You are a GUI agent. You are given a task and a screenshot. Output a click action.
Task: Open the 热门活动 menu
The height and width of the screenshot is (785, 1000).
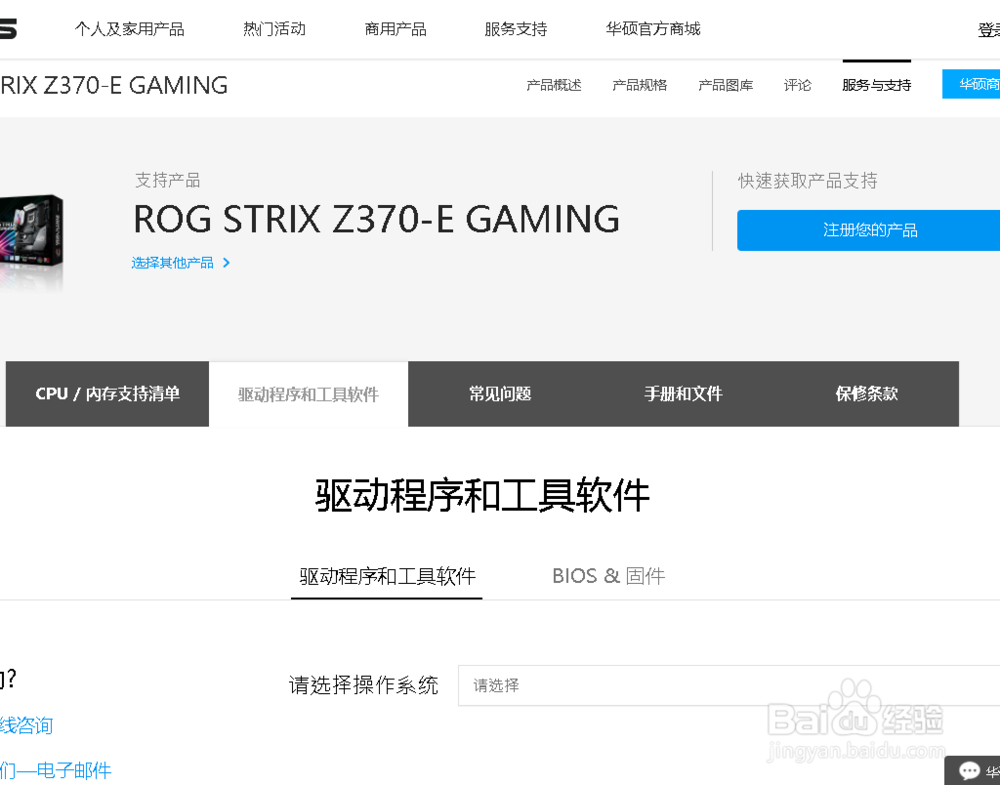coord(274,29)
